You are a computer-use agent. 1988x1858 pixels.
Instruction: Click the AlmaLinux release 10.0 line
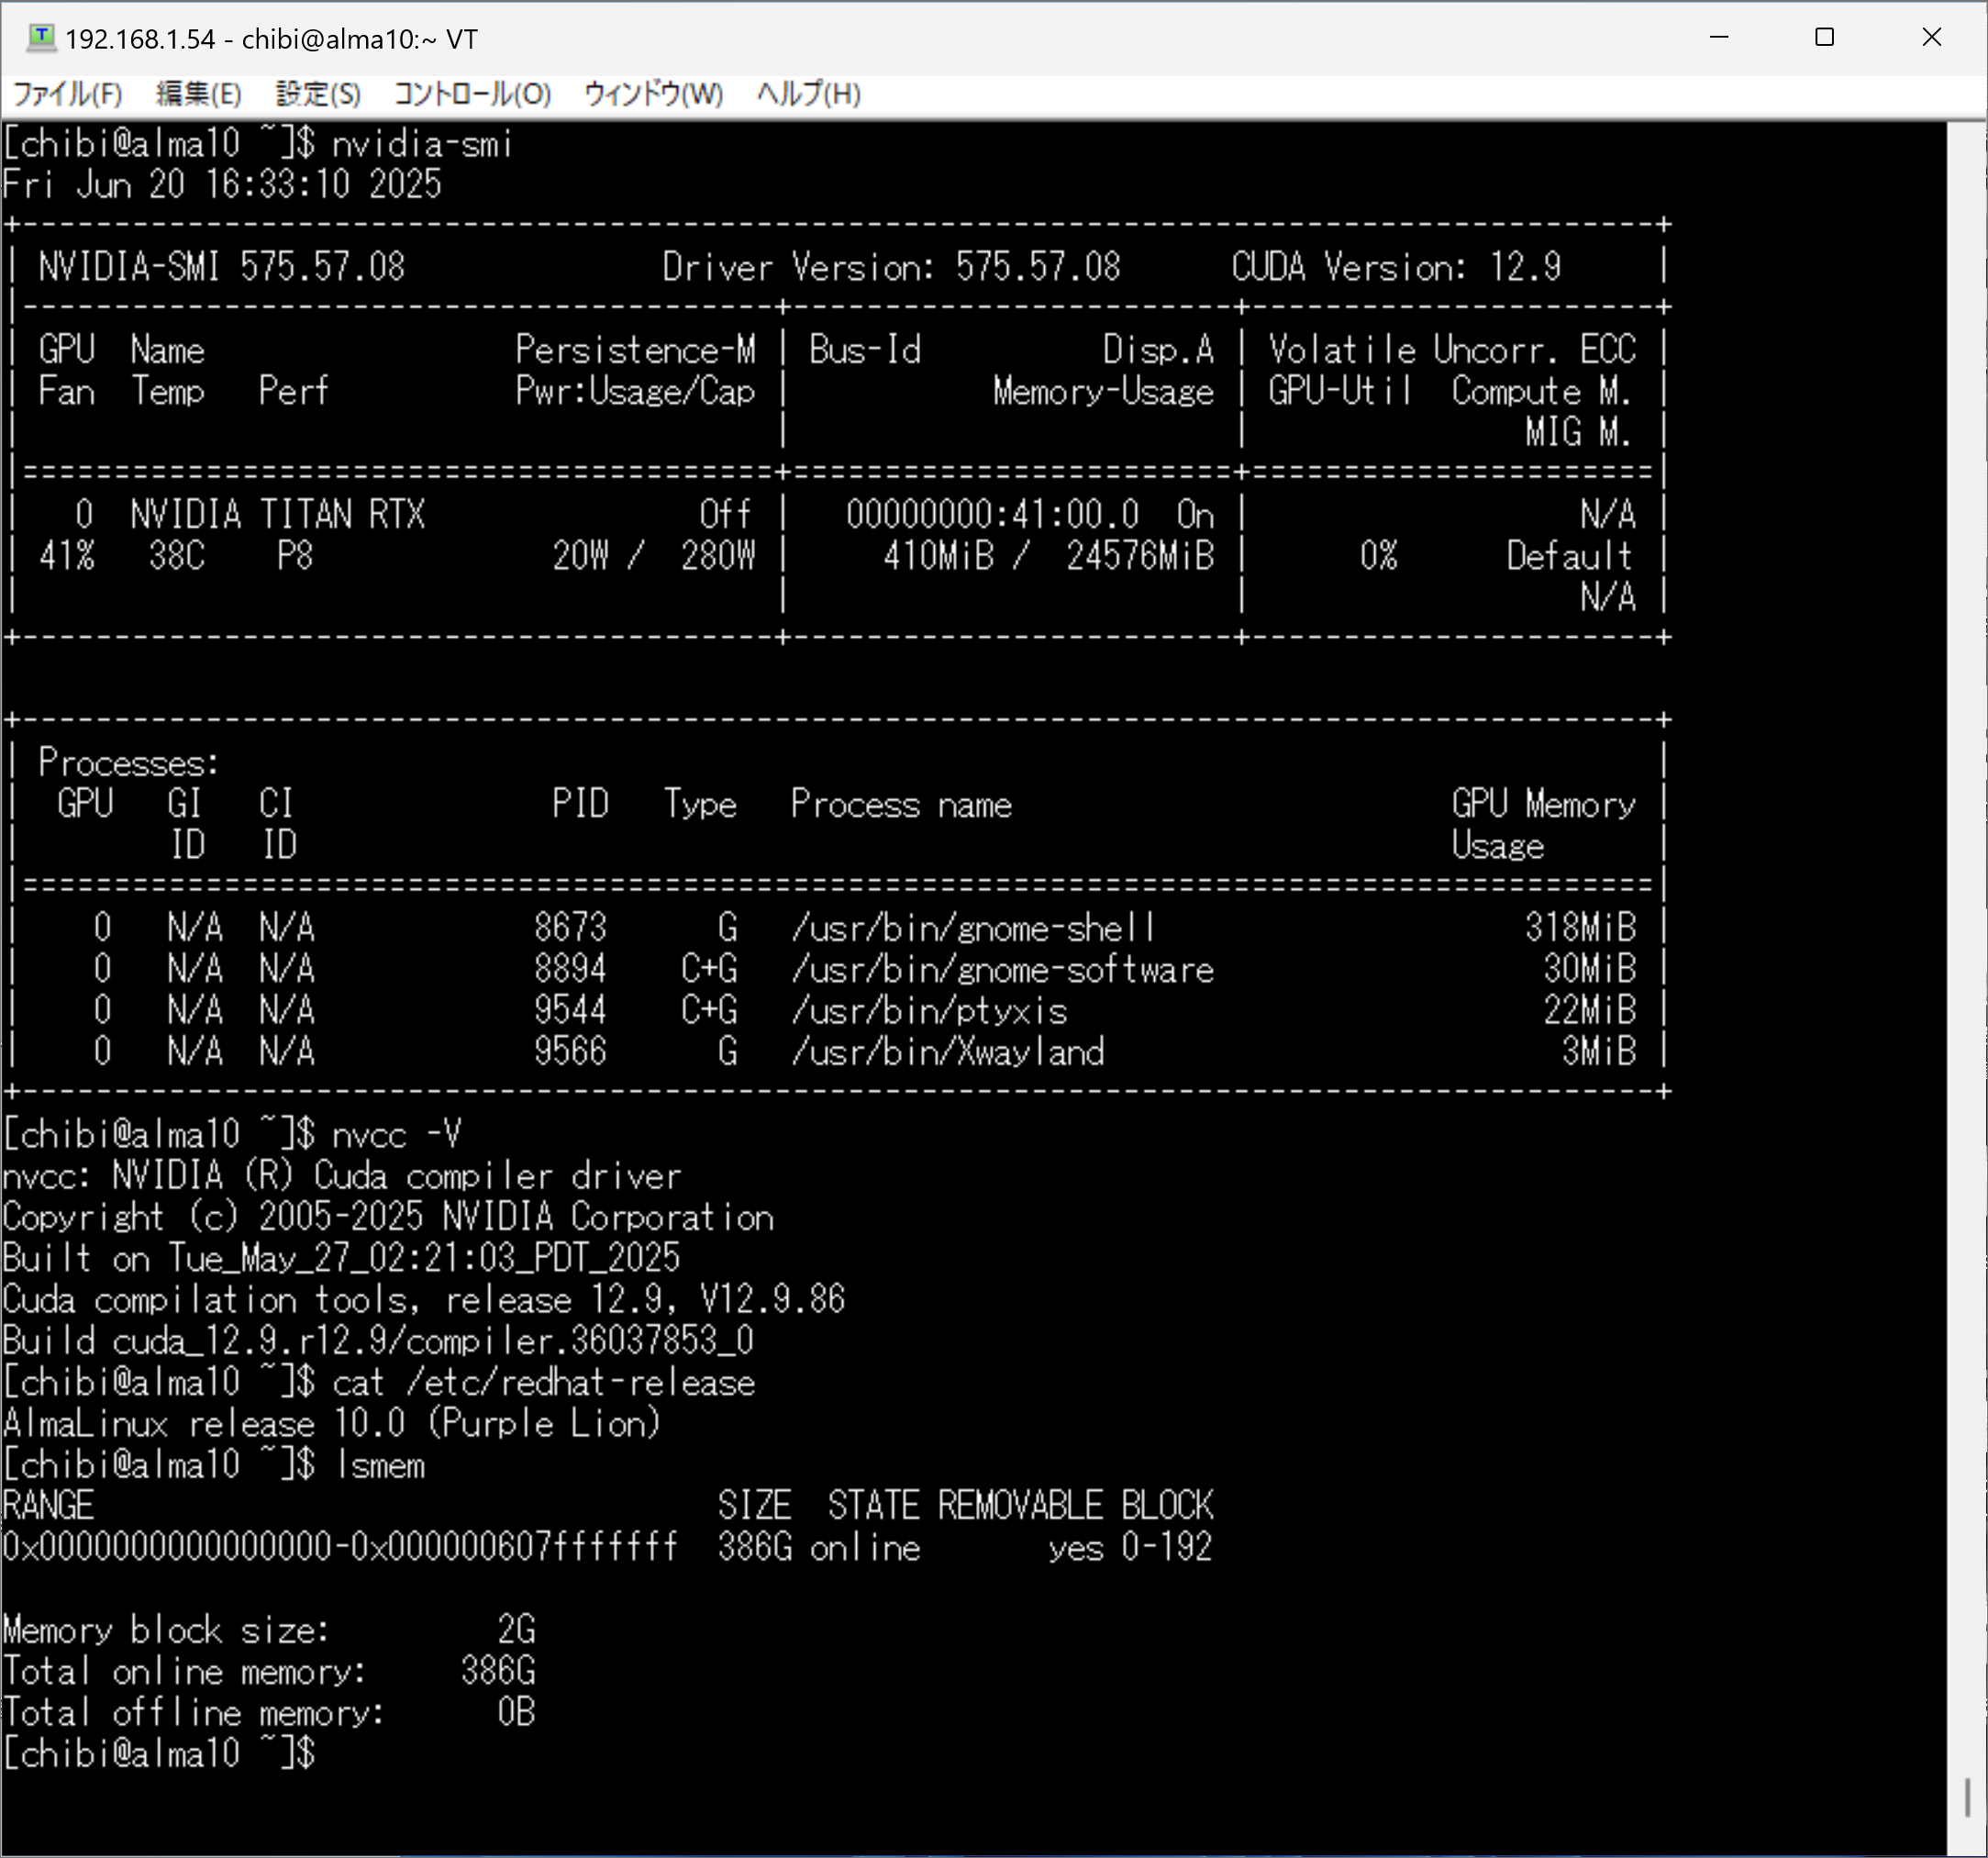[x=330, y=1423]
